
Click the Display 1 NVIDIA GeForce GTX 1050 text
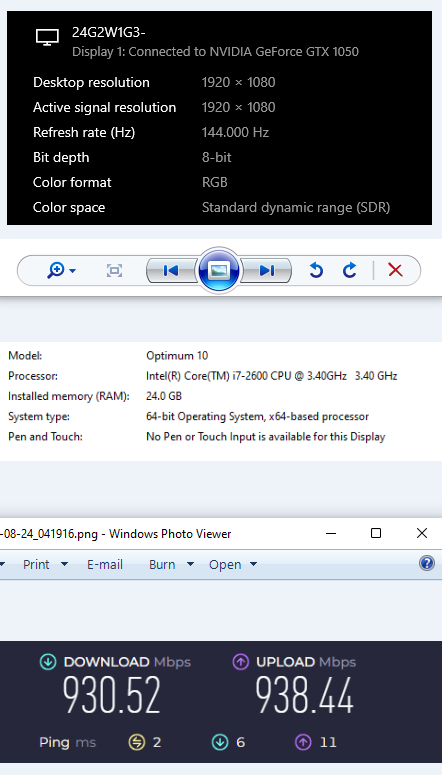click(216, 51)
